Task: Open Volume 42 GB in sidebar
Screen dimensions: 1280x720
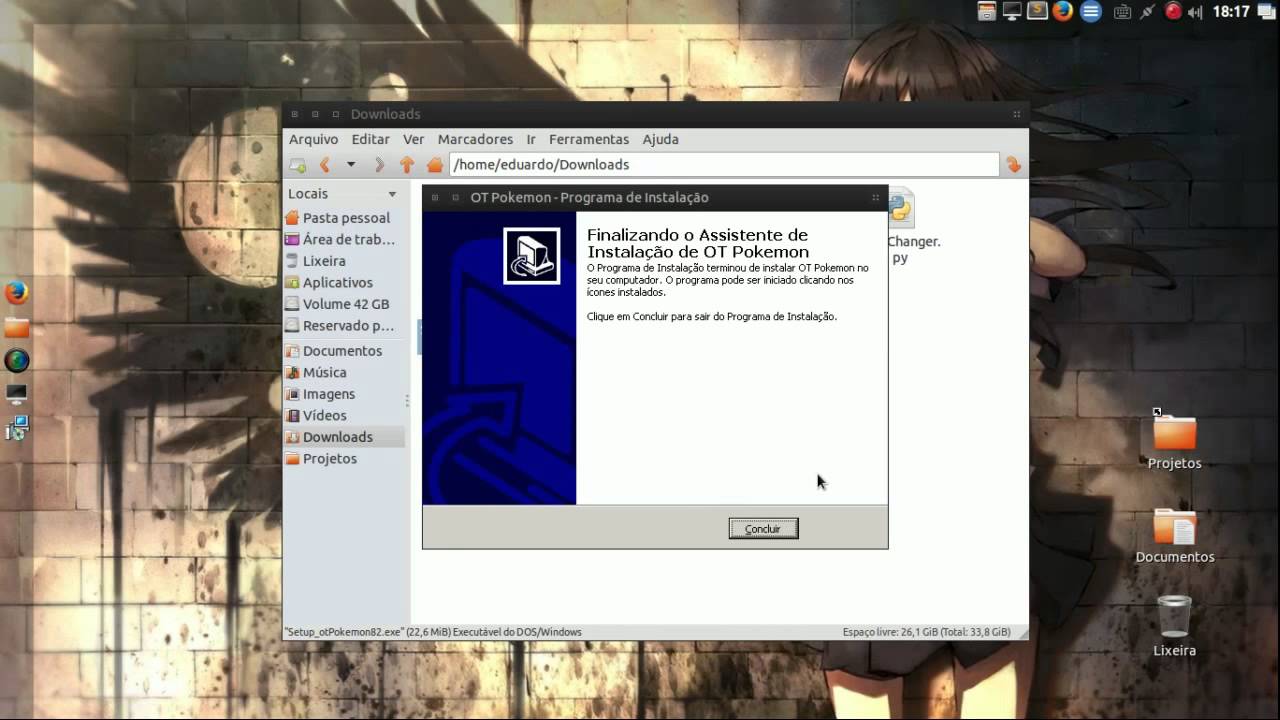Action: [x=344, y=304]
